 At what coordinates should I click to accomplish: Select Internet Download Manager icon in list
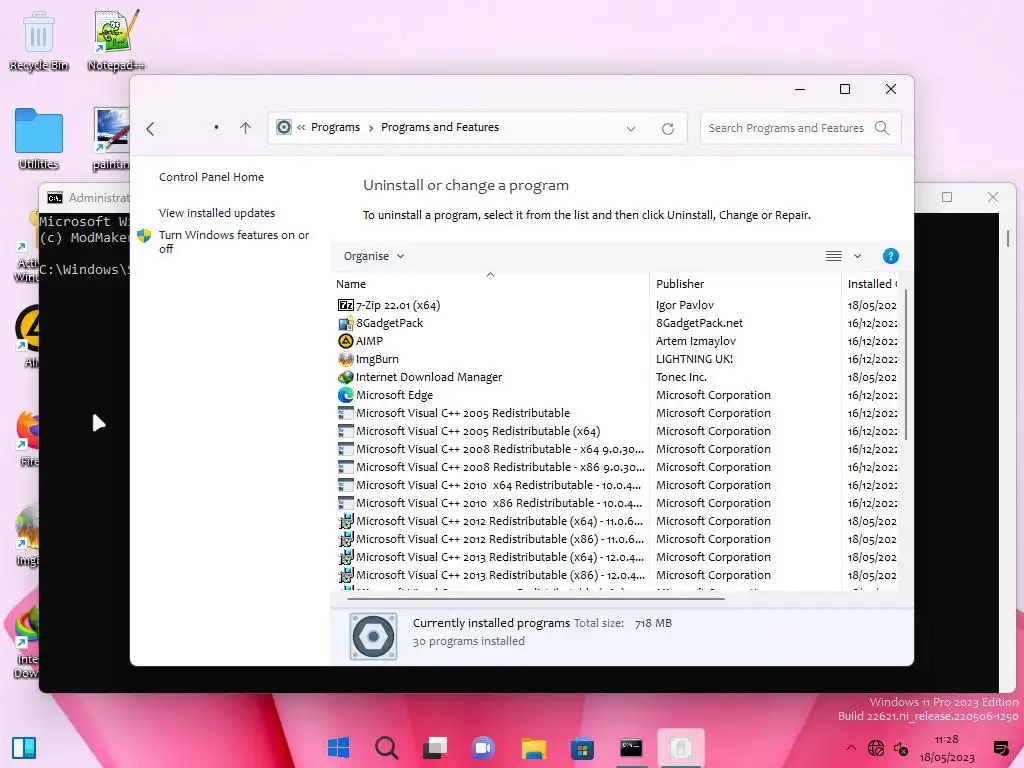[x=345, y=377]
